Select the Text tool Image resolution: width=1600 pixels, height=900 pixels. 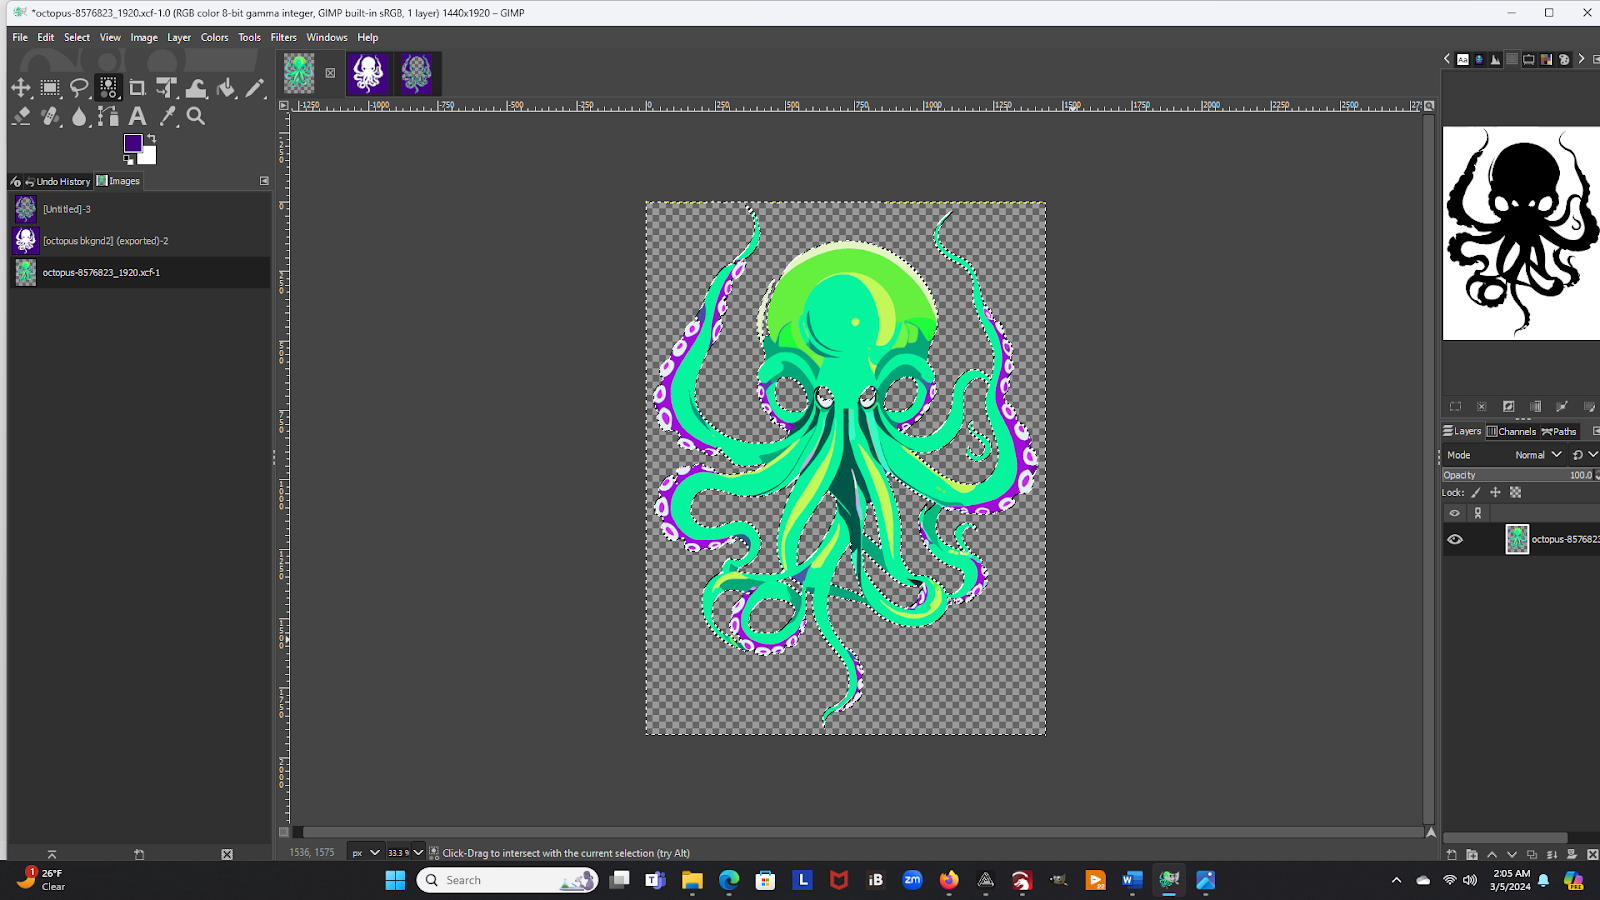(137, 116)
